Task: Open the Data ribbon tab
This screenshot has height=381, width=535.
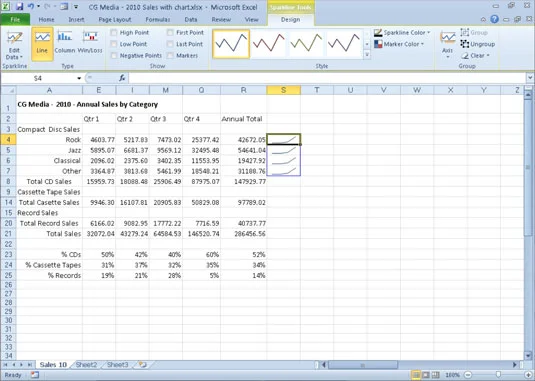Action: [191, 20]
